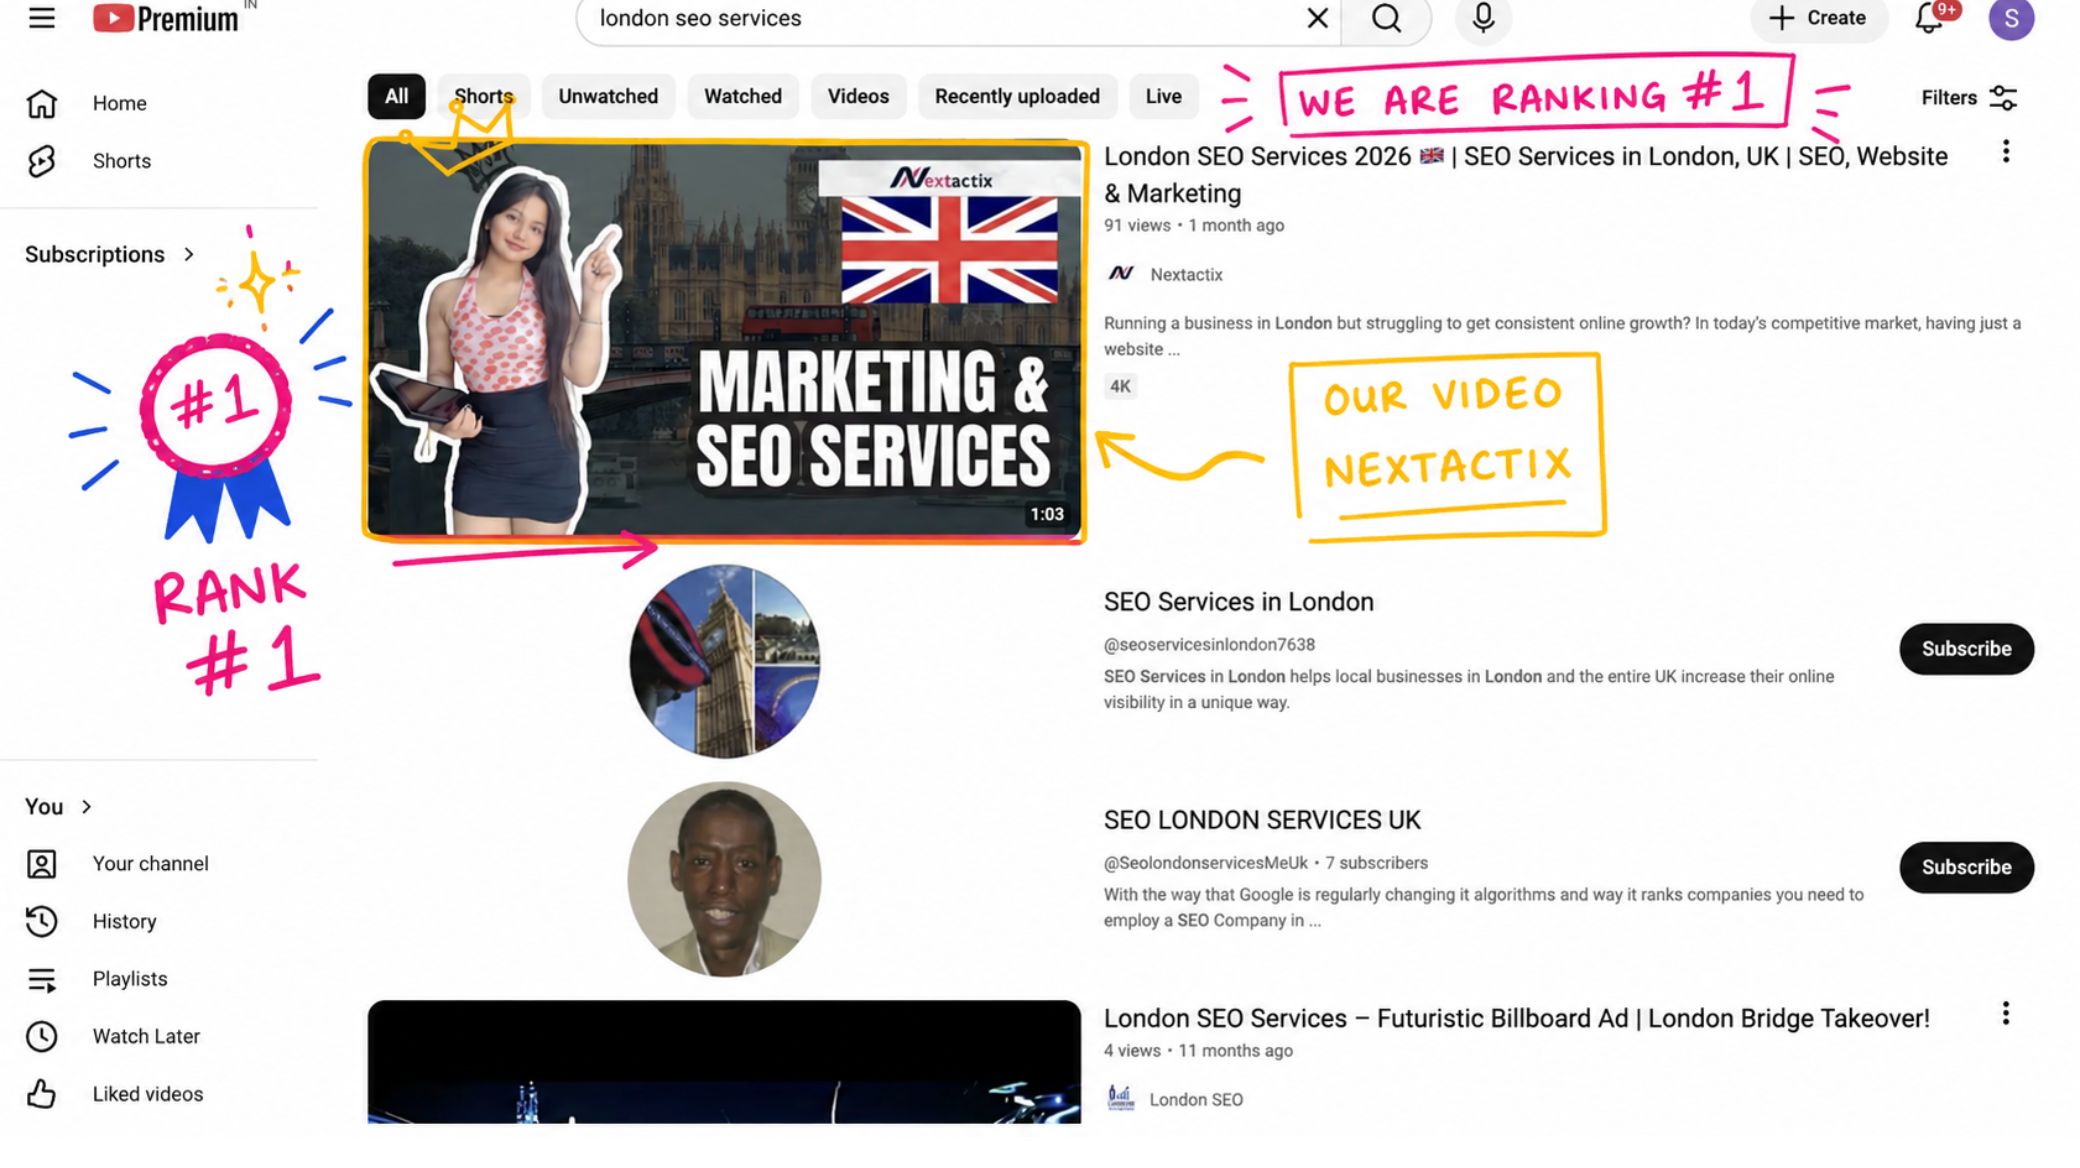Expand Subscriptions section
The width and height of the screenshot is (2080, 1168).
110,255
